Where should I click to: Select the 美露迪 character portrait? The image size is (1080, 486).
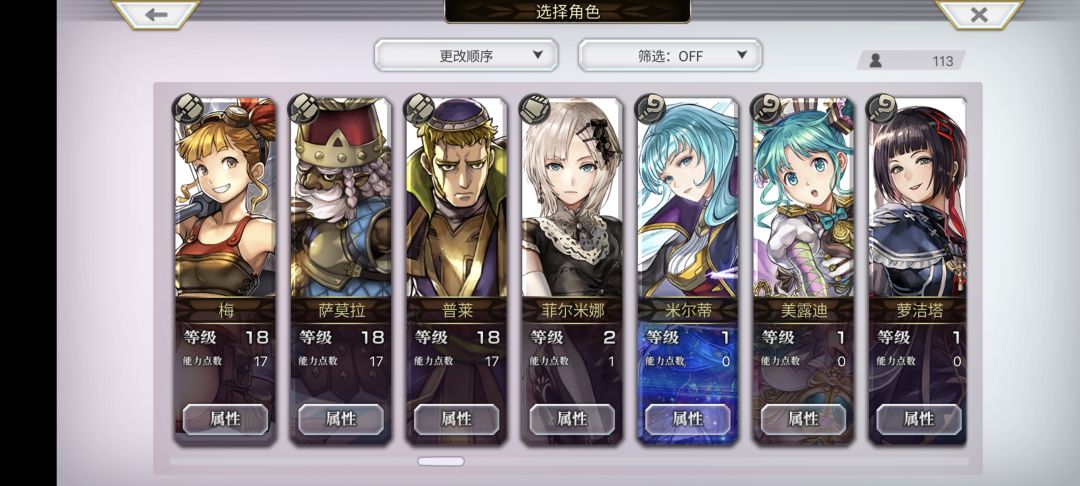tap(803, 198)
